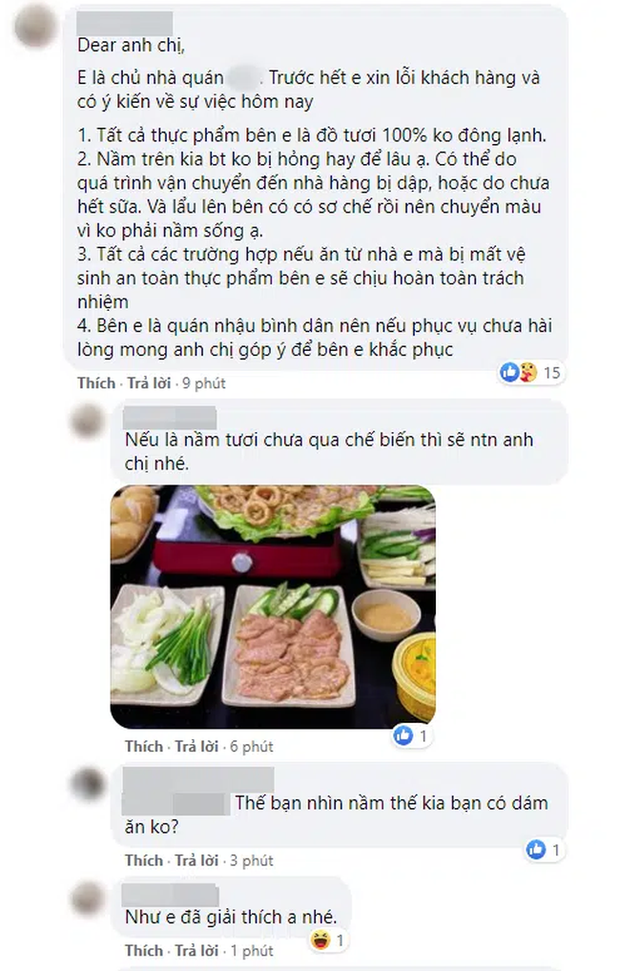
Task: Click the laughing reaction on the last comment
Action: pyautogui.click(x=321, y=941)
